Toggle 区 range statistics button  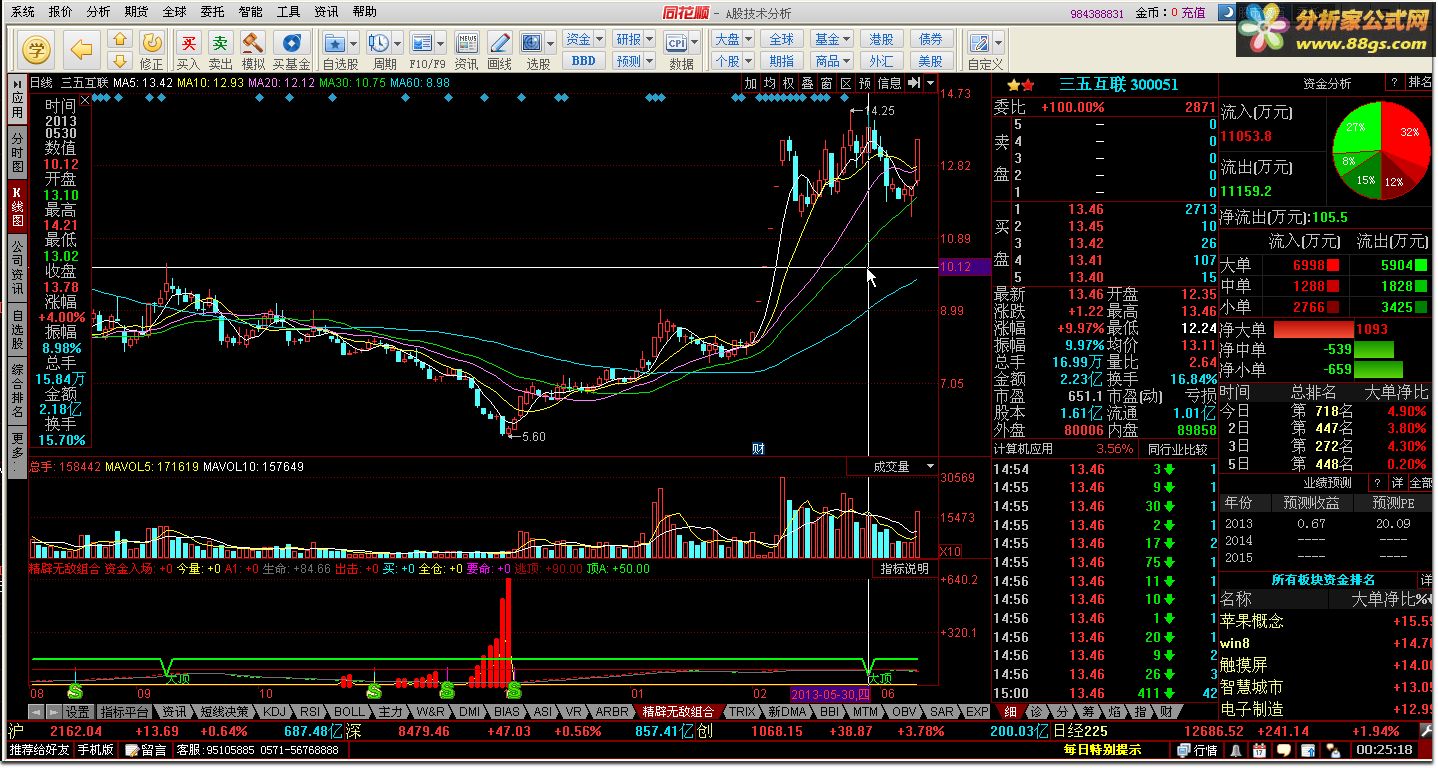pyautogui.click(x=846, y=83)
